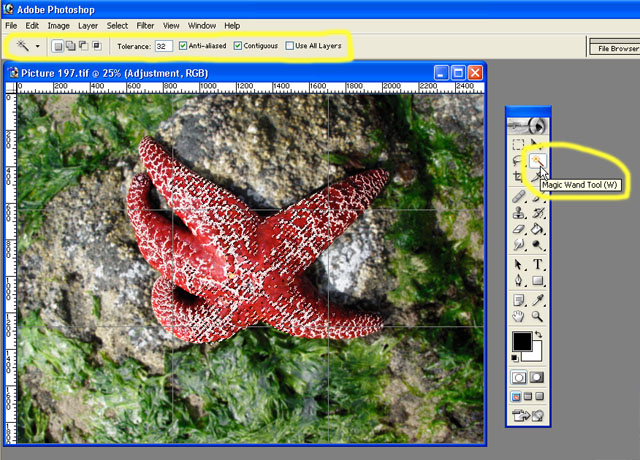Viewport: 640px width, 460px height.
Task: Select the Eyedropper tool
Action: click(538, 300)
